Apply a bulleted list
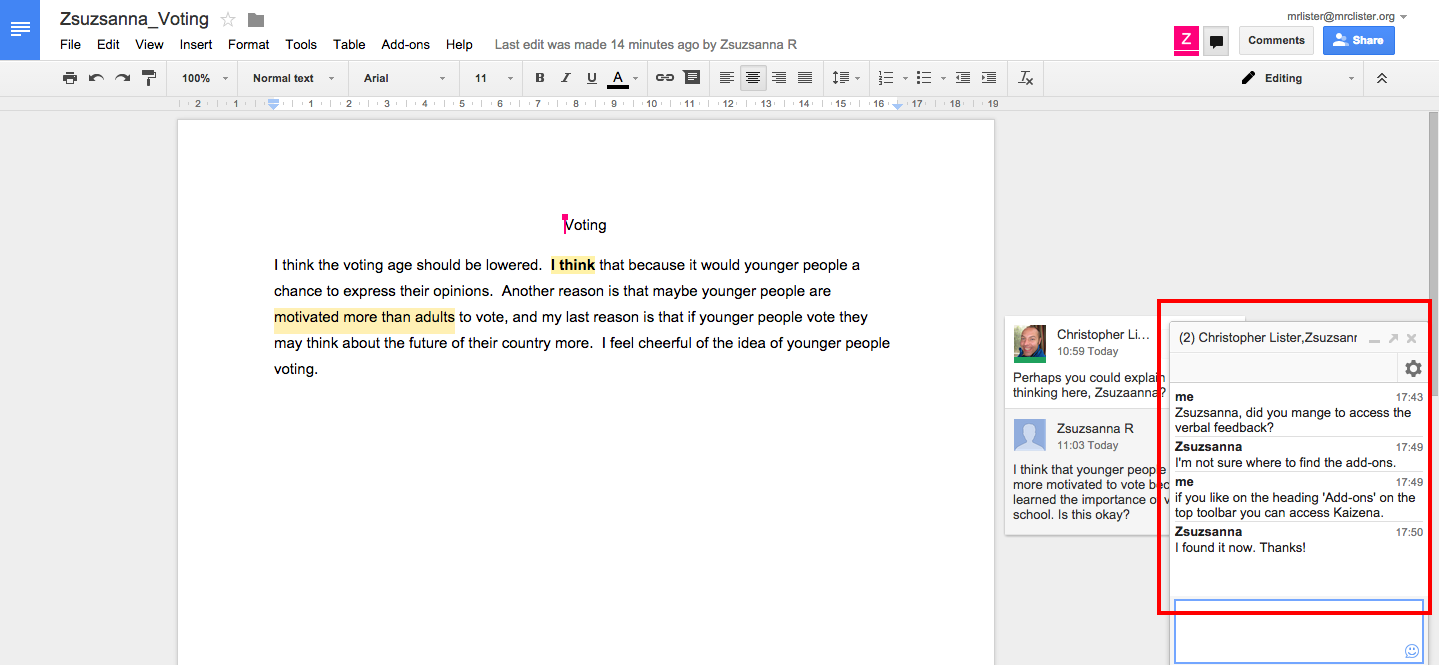 point(924,78)
